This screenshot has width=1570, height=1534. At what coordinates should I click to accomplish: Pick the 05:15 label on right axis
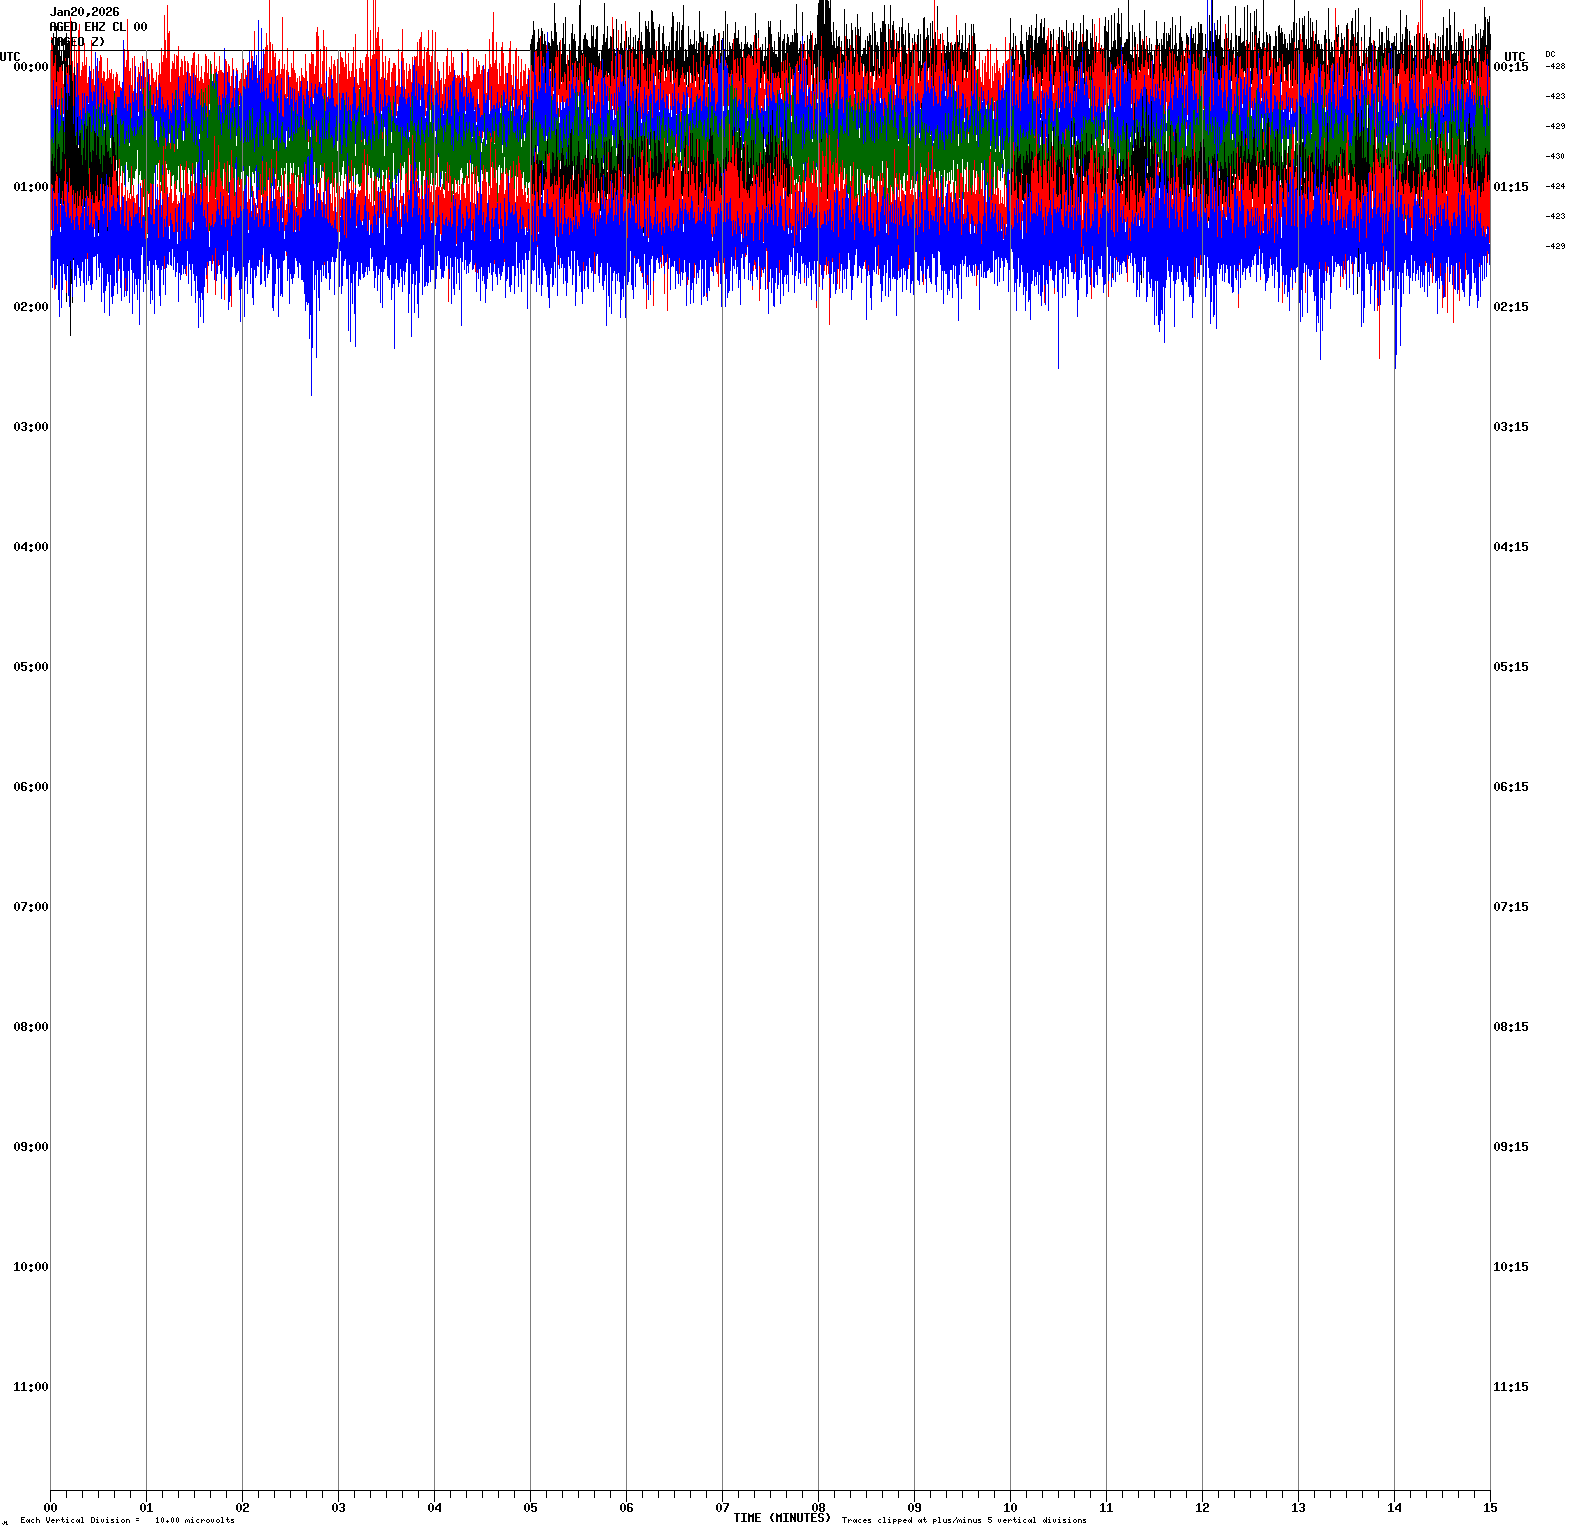click(1510, 667)
